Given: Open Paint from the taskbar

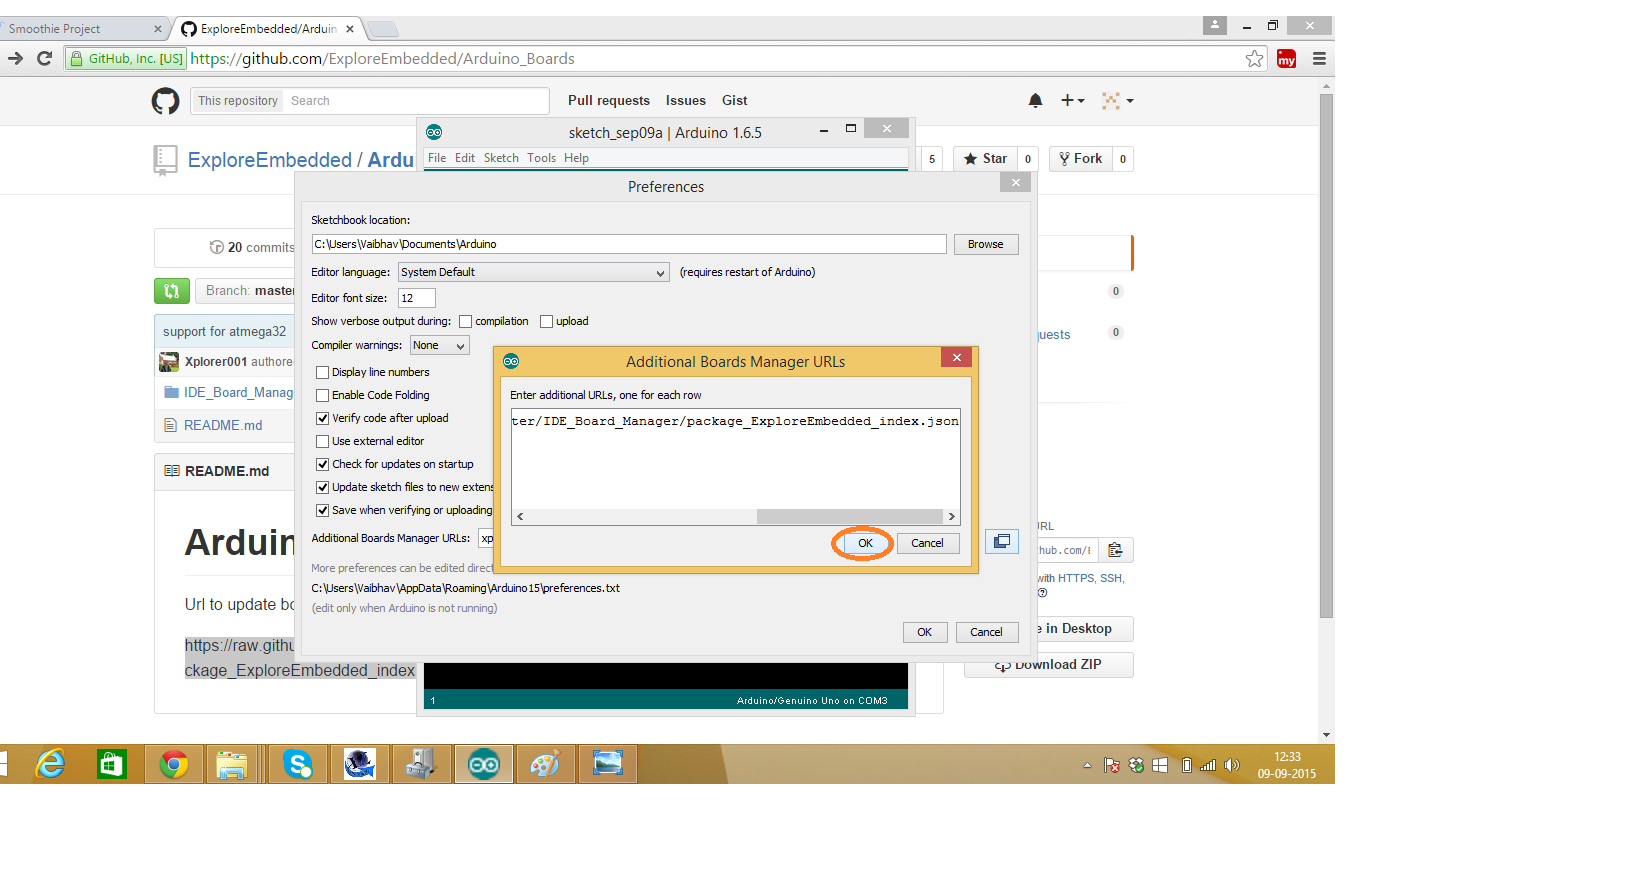Looking at the screenshot, I should pos(545,764).
